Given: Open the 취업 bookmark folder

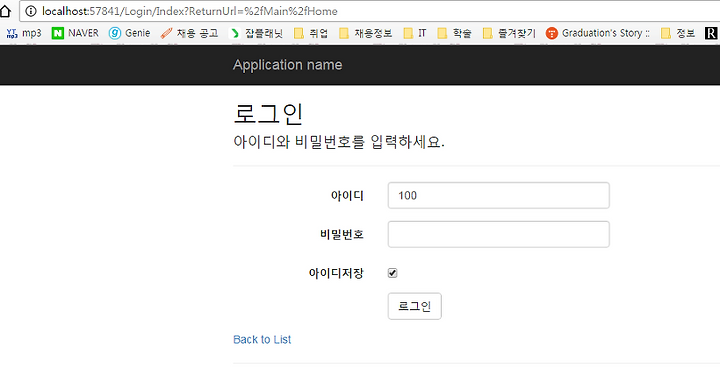Looking at the screenshot, I should [311, 33].
